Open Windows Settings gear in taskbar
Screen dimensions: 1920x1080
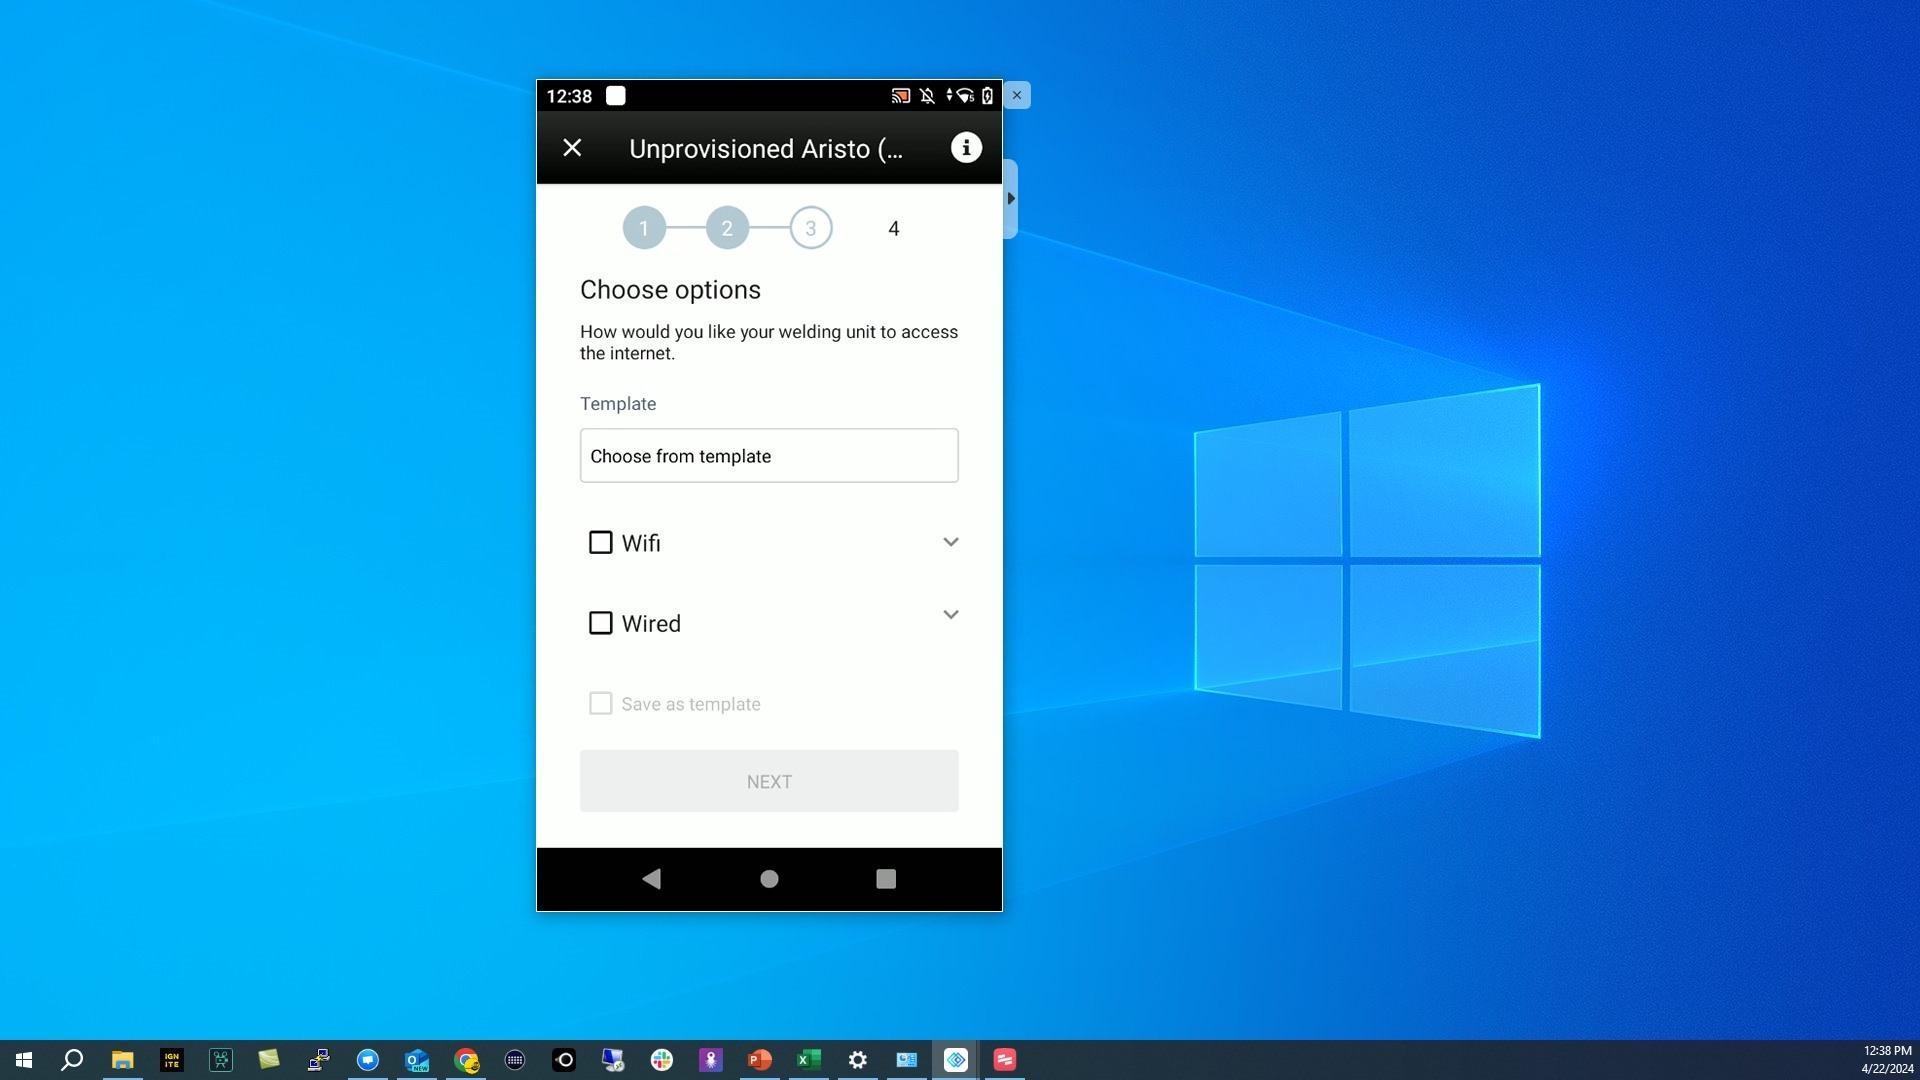click(x=858, y=1060)
